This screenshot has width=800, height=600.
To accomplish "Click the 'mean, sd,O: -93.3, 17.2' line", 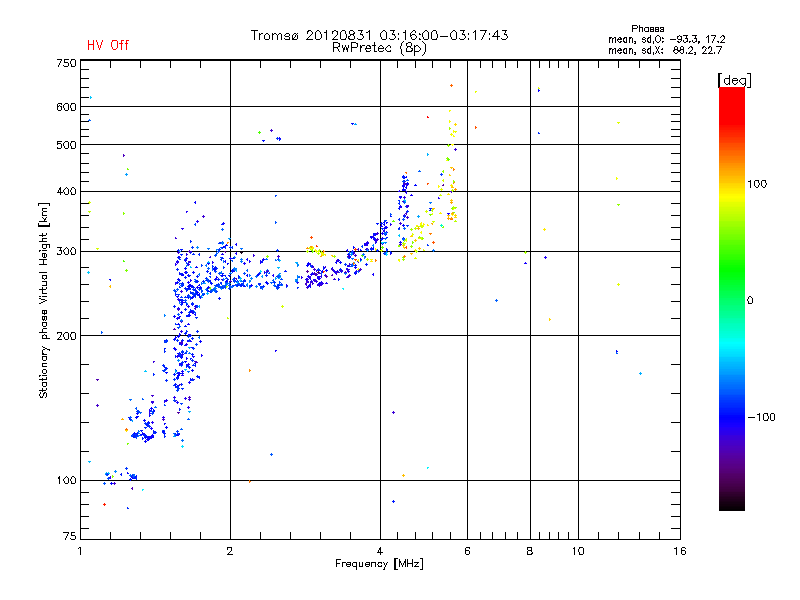I will 666,40.
